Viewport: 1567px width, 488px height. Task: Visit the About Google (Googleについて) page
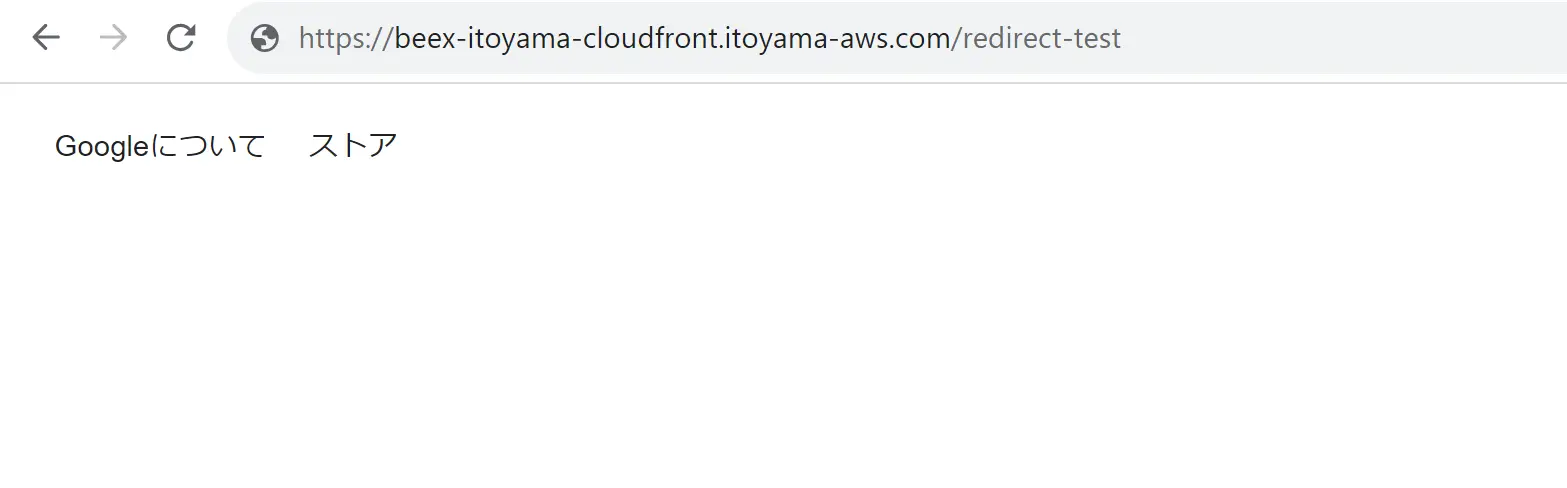[x=160, y=146]
